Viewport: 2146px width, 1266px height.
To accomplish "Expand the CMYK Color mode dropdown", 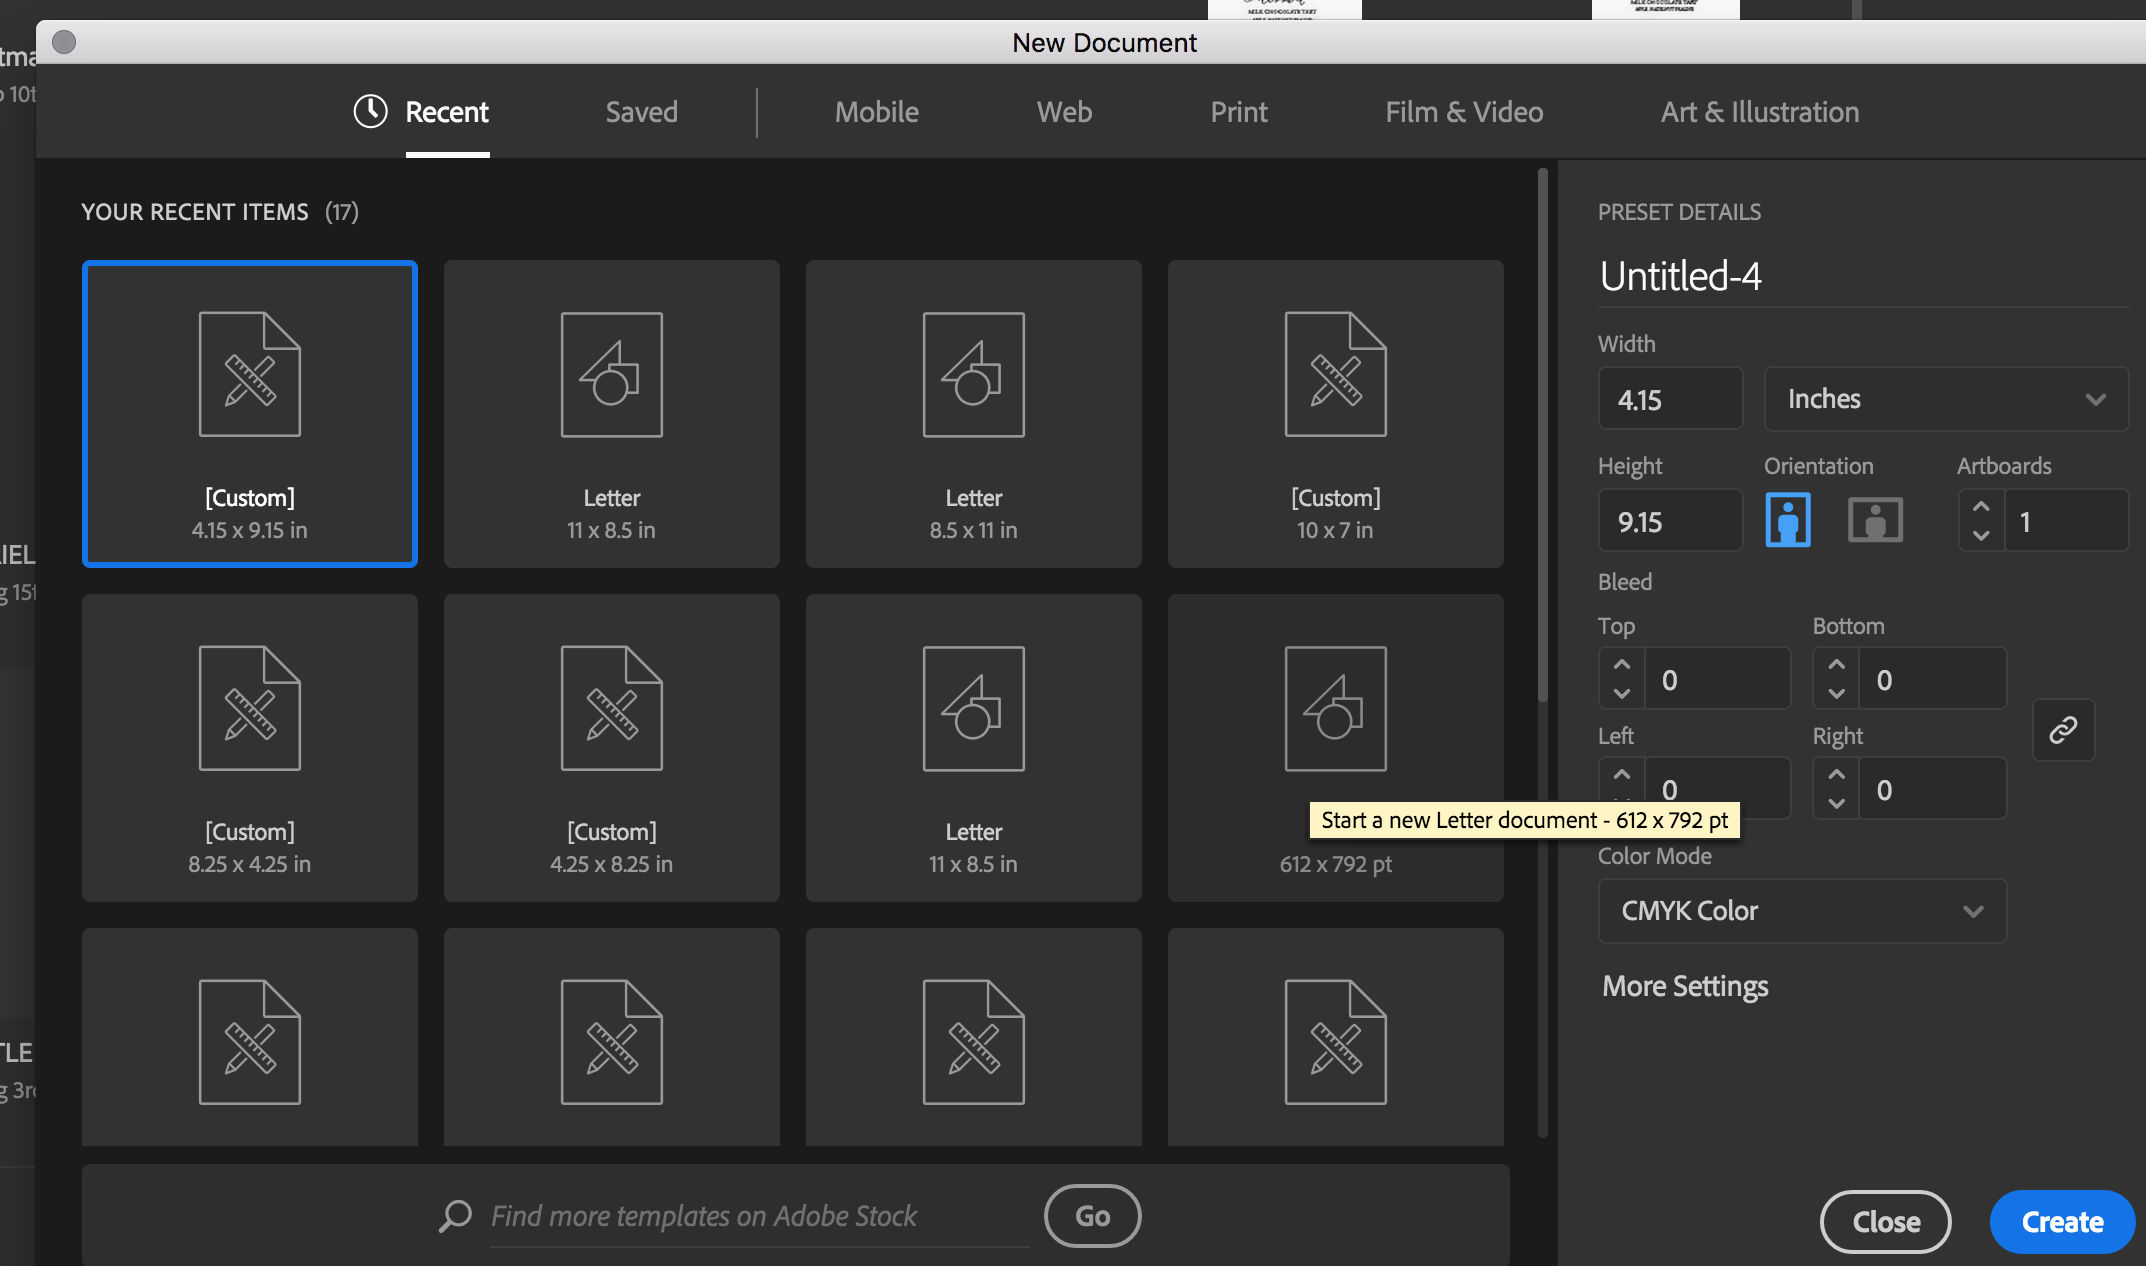I will (1801, 911).
